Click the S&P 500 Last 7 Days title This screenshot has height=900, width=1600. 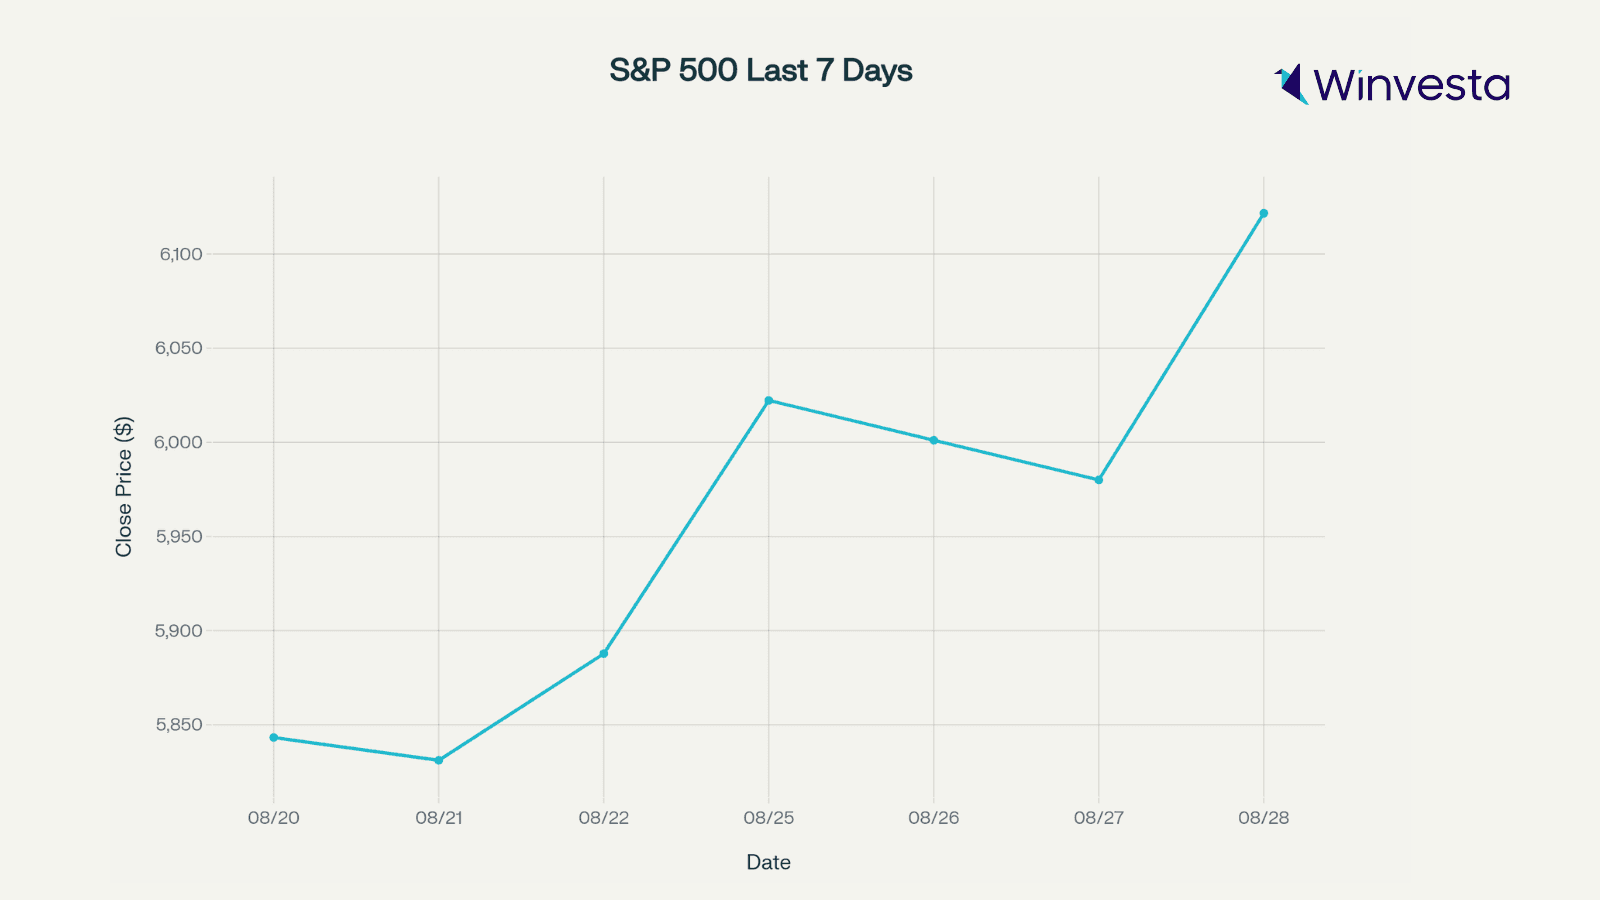pos(761,71)
